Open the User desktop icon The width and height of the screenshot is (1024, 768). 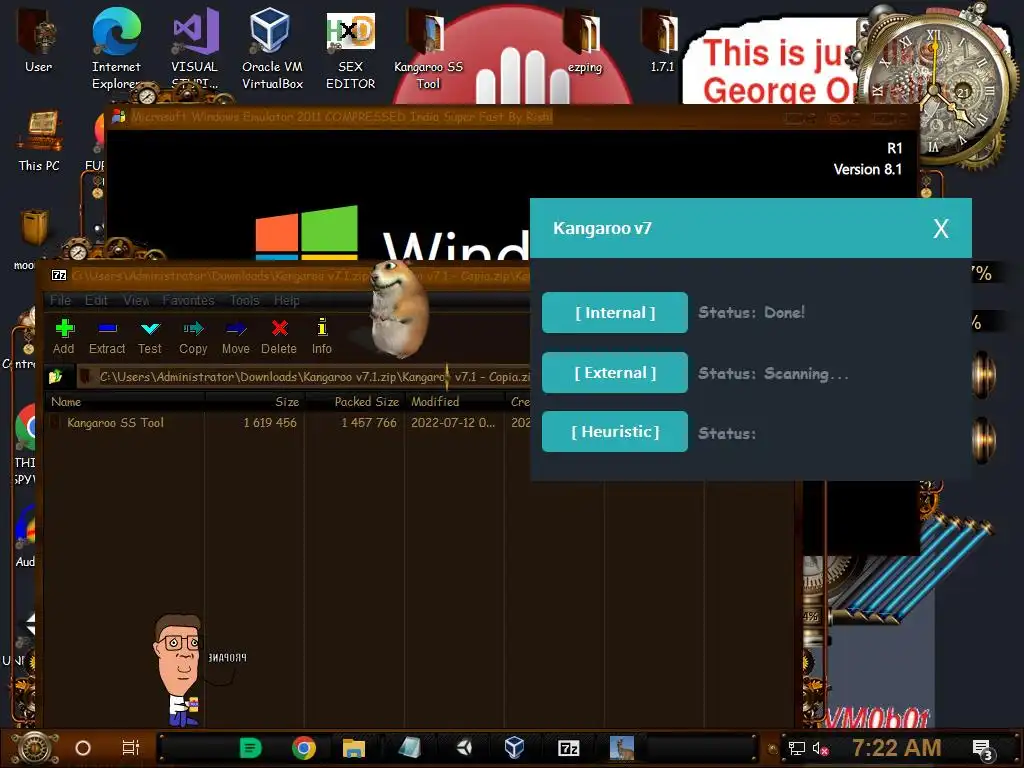39,40
